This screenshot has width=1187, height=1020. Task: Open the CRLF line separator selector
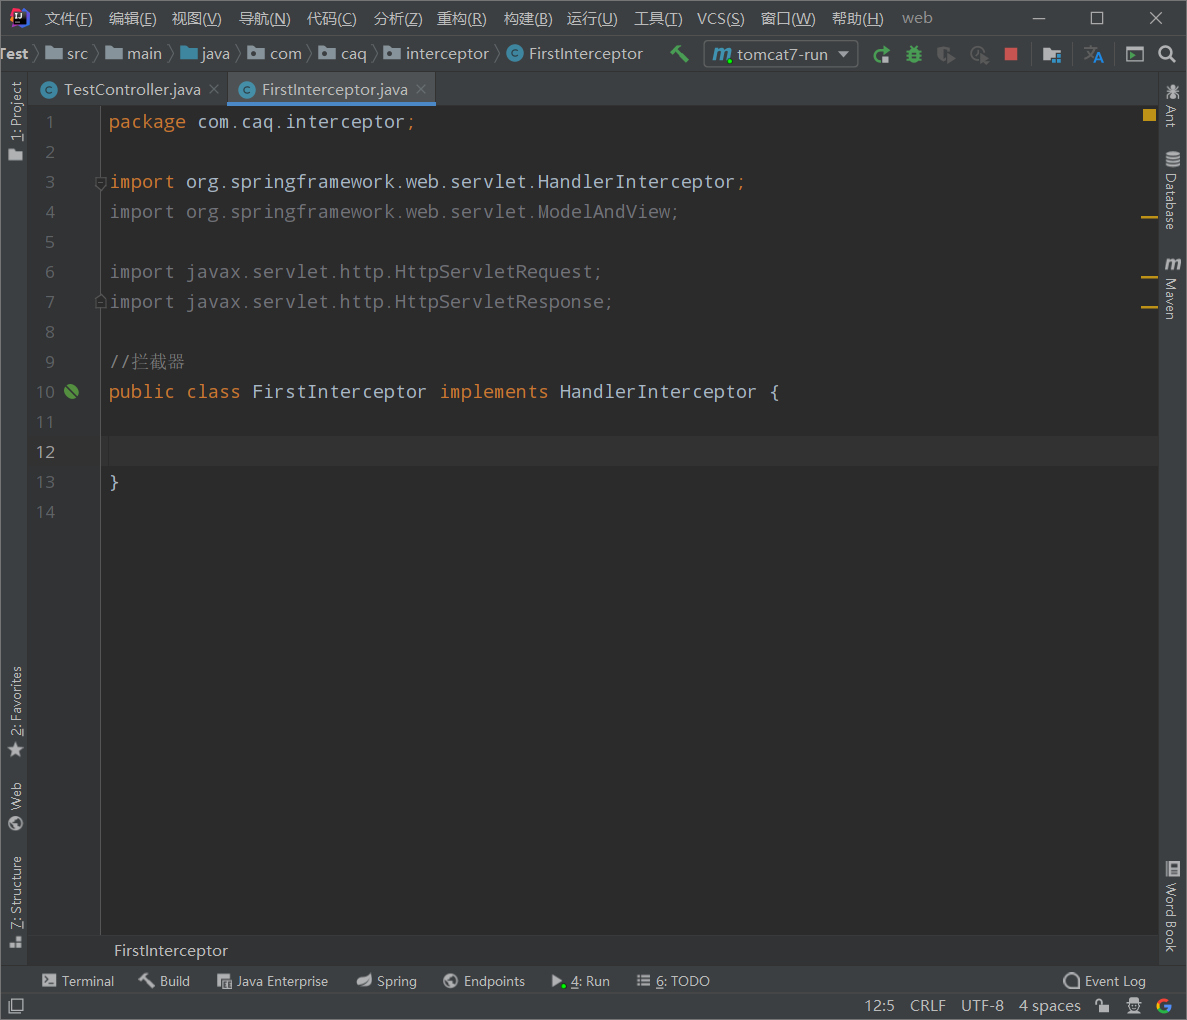pyautogui.click(x=927, y=1006)
